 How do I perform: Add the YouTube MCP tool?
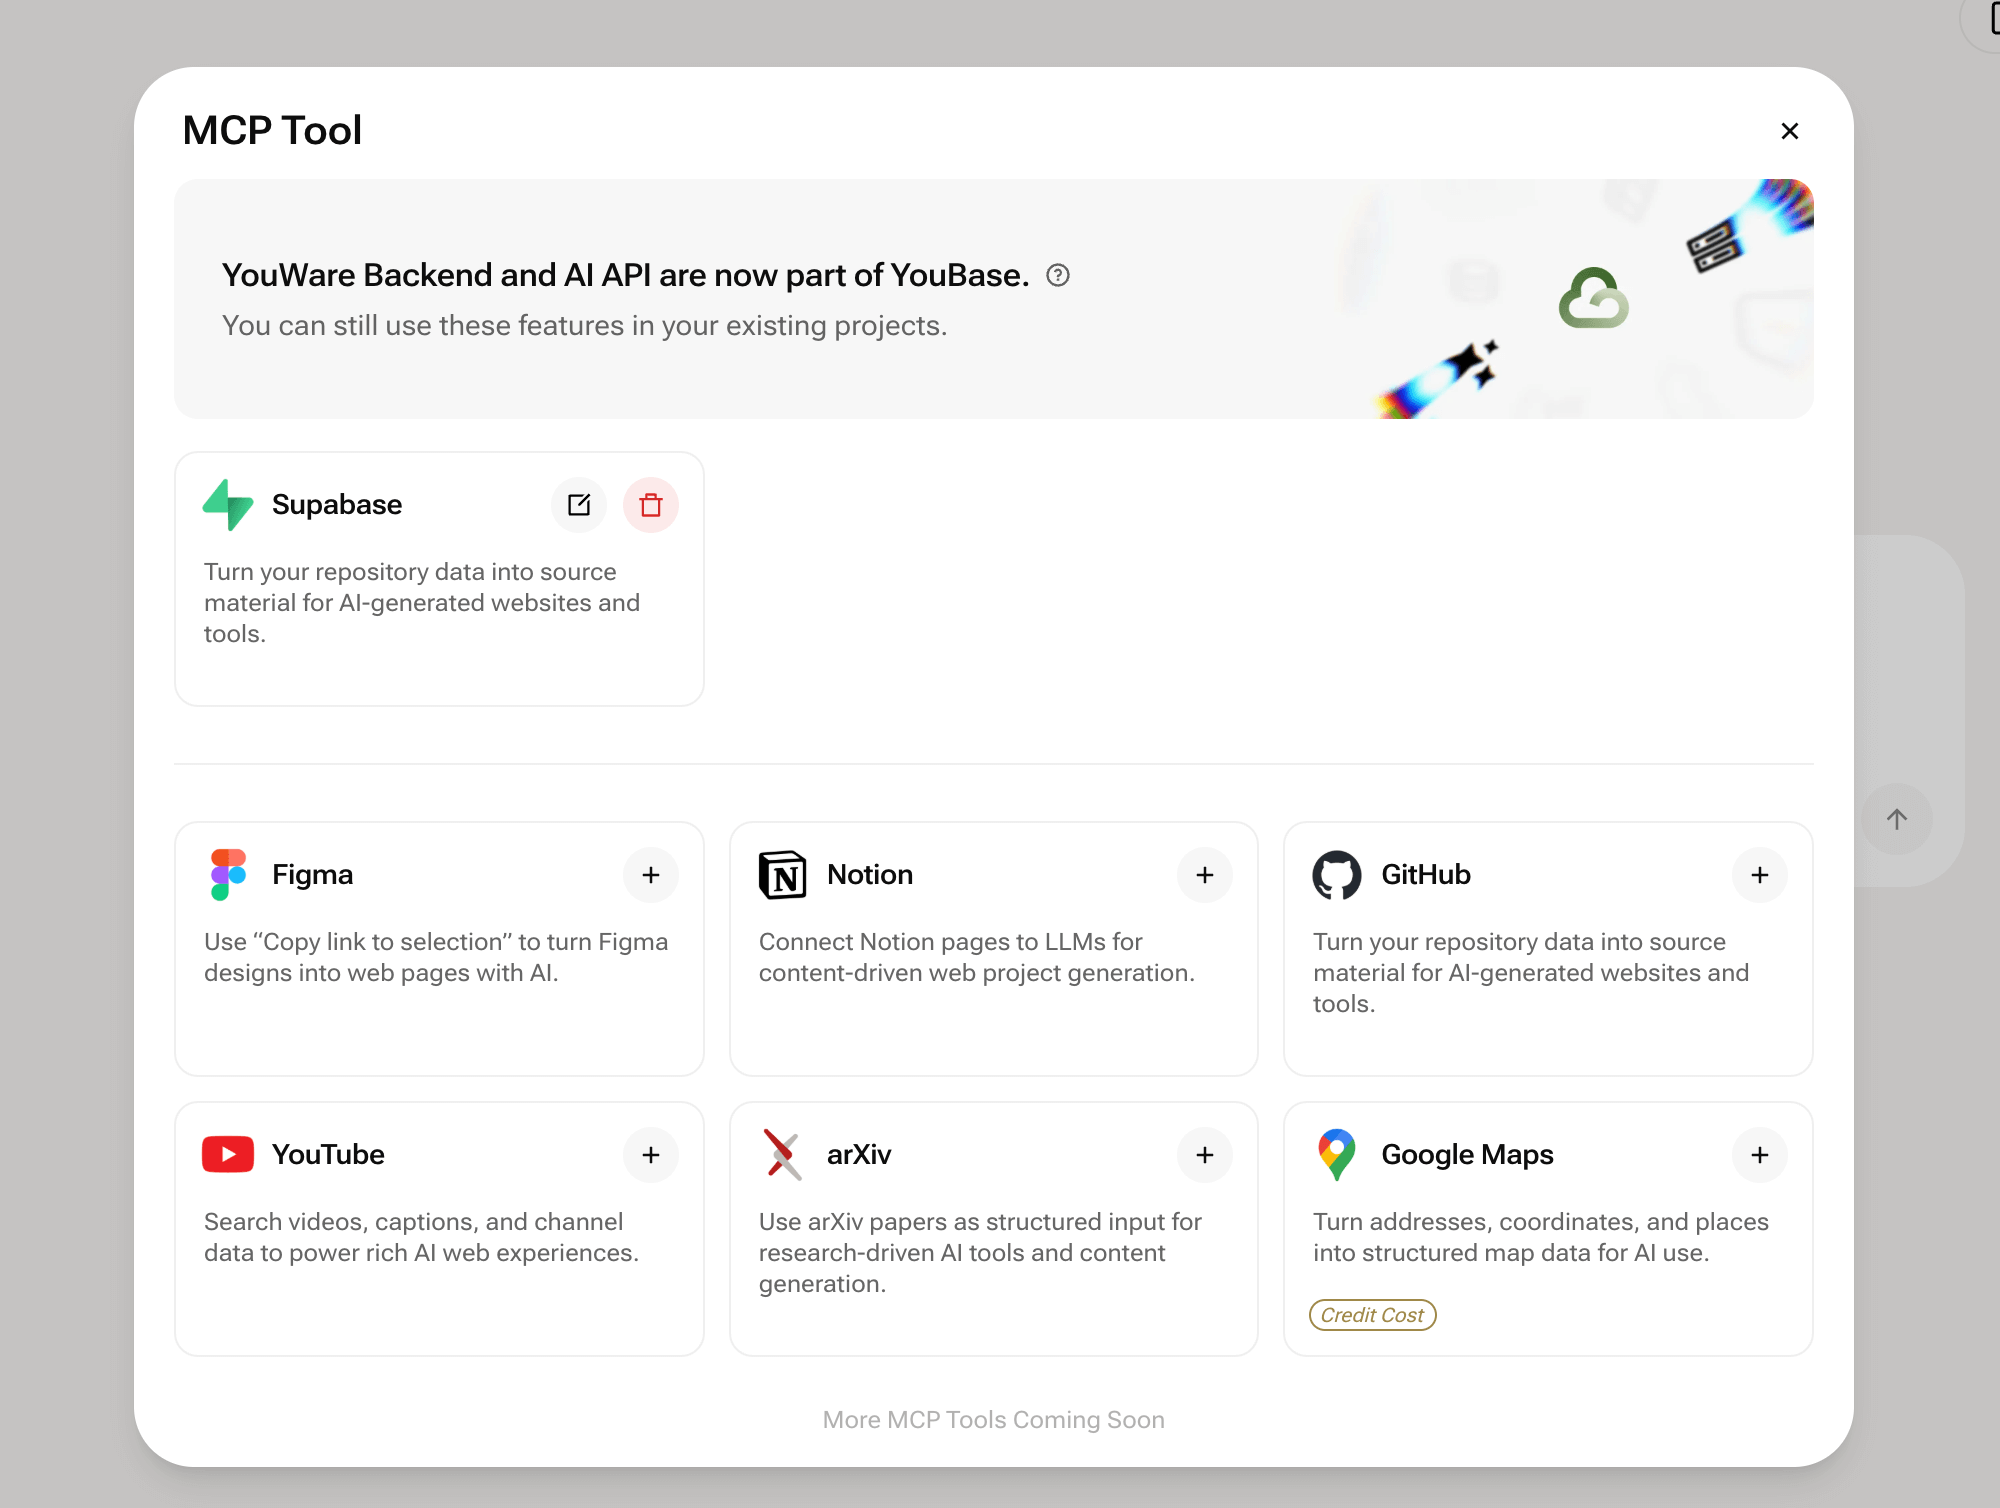[651, 1155]
